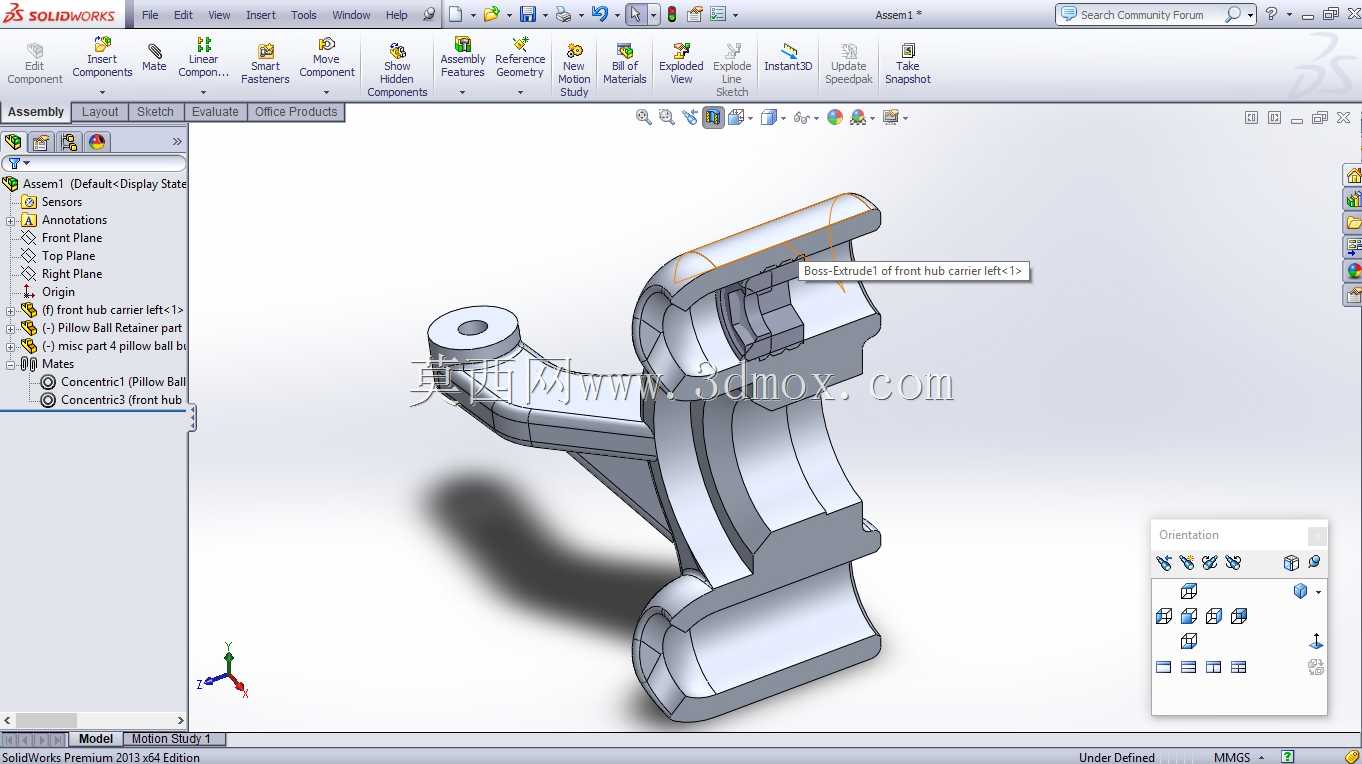Select the Top view cube in Orientation
Screen dimensions: 1362x764
[x=1189, y=591]
